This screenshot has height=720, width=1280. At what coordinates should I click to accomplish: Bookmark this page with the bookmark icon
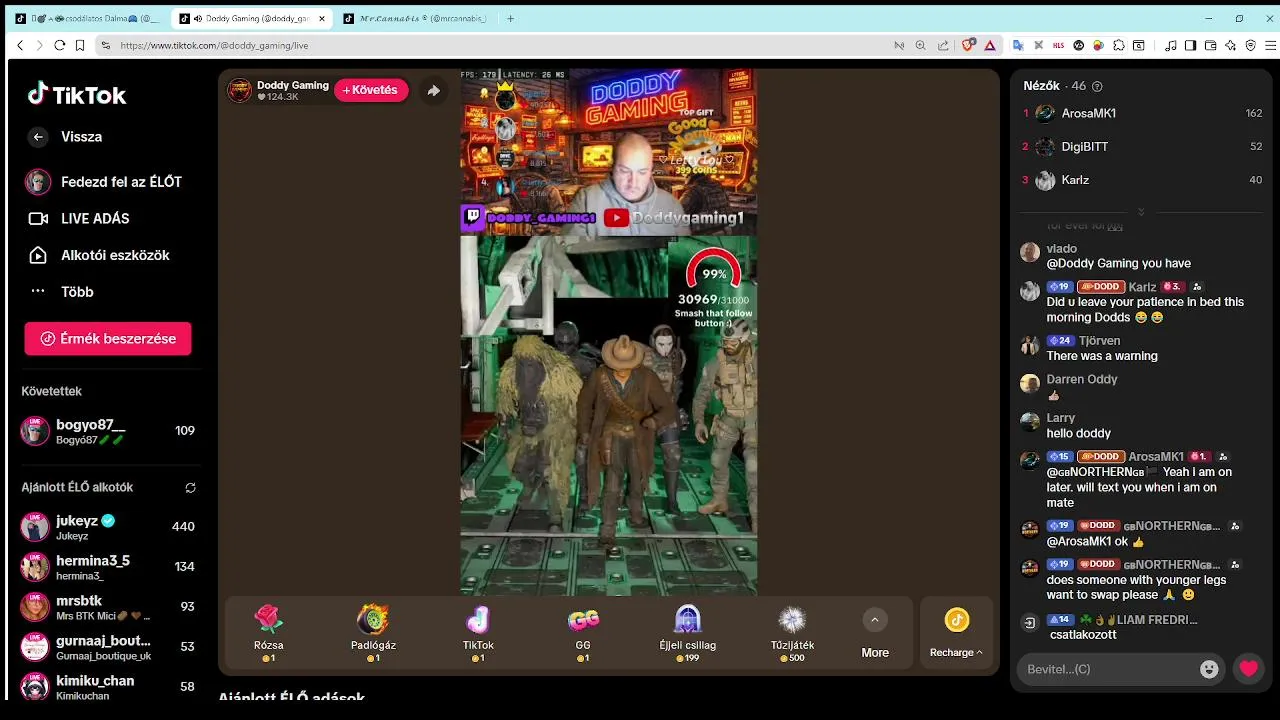point(79,45)
